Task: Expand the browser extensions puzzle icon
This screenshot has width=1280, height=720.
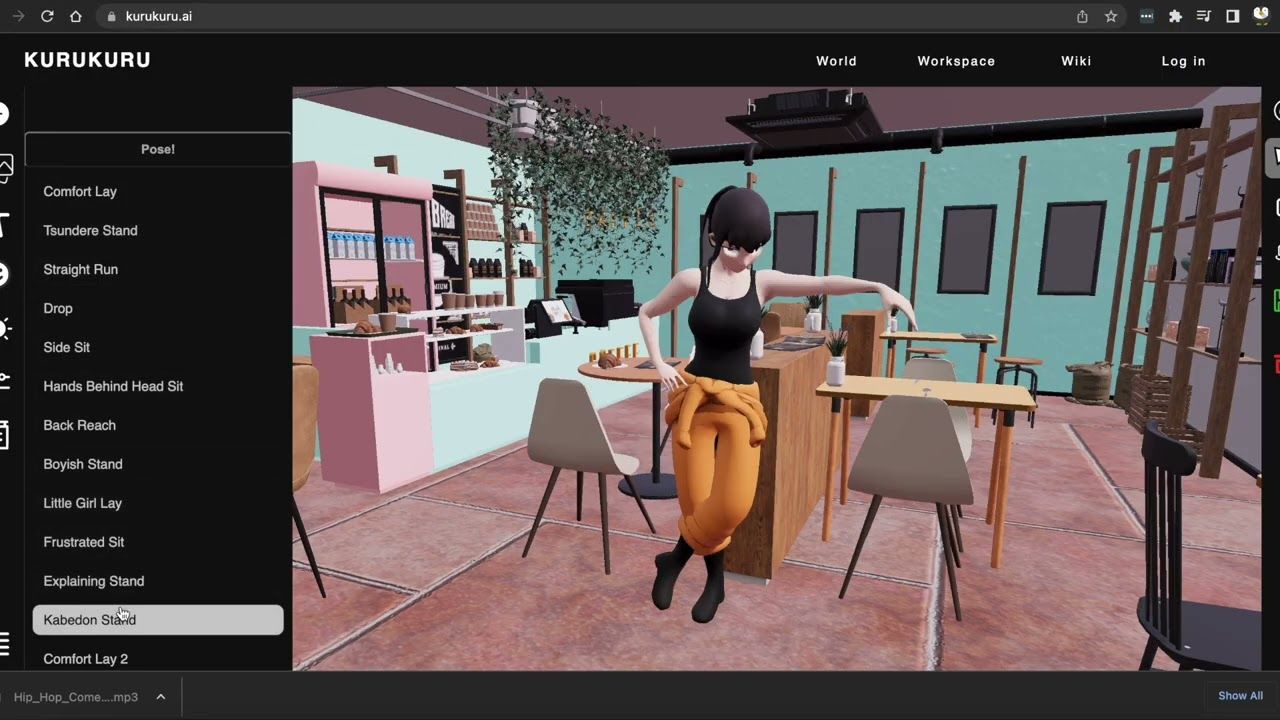Action: [1175, 16]
